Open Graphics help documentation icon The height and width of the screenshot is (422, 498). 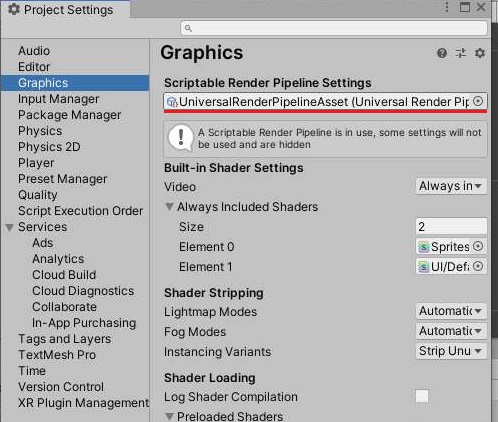pyautogui.click(x=442, y=53)
